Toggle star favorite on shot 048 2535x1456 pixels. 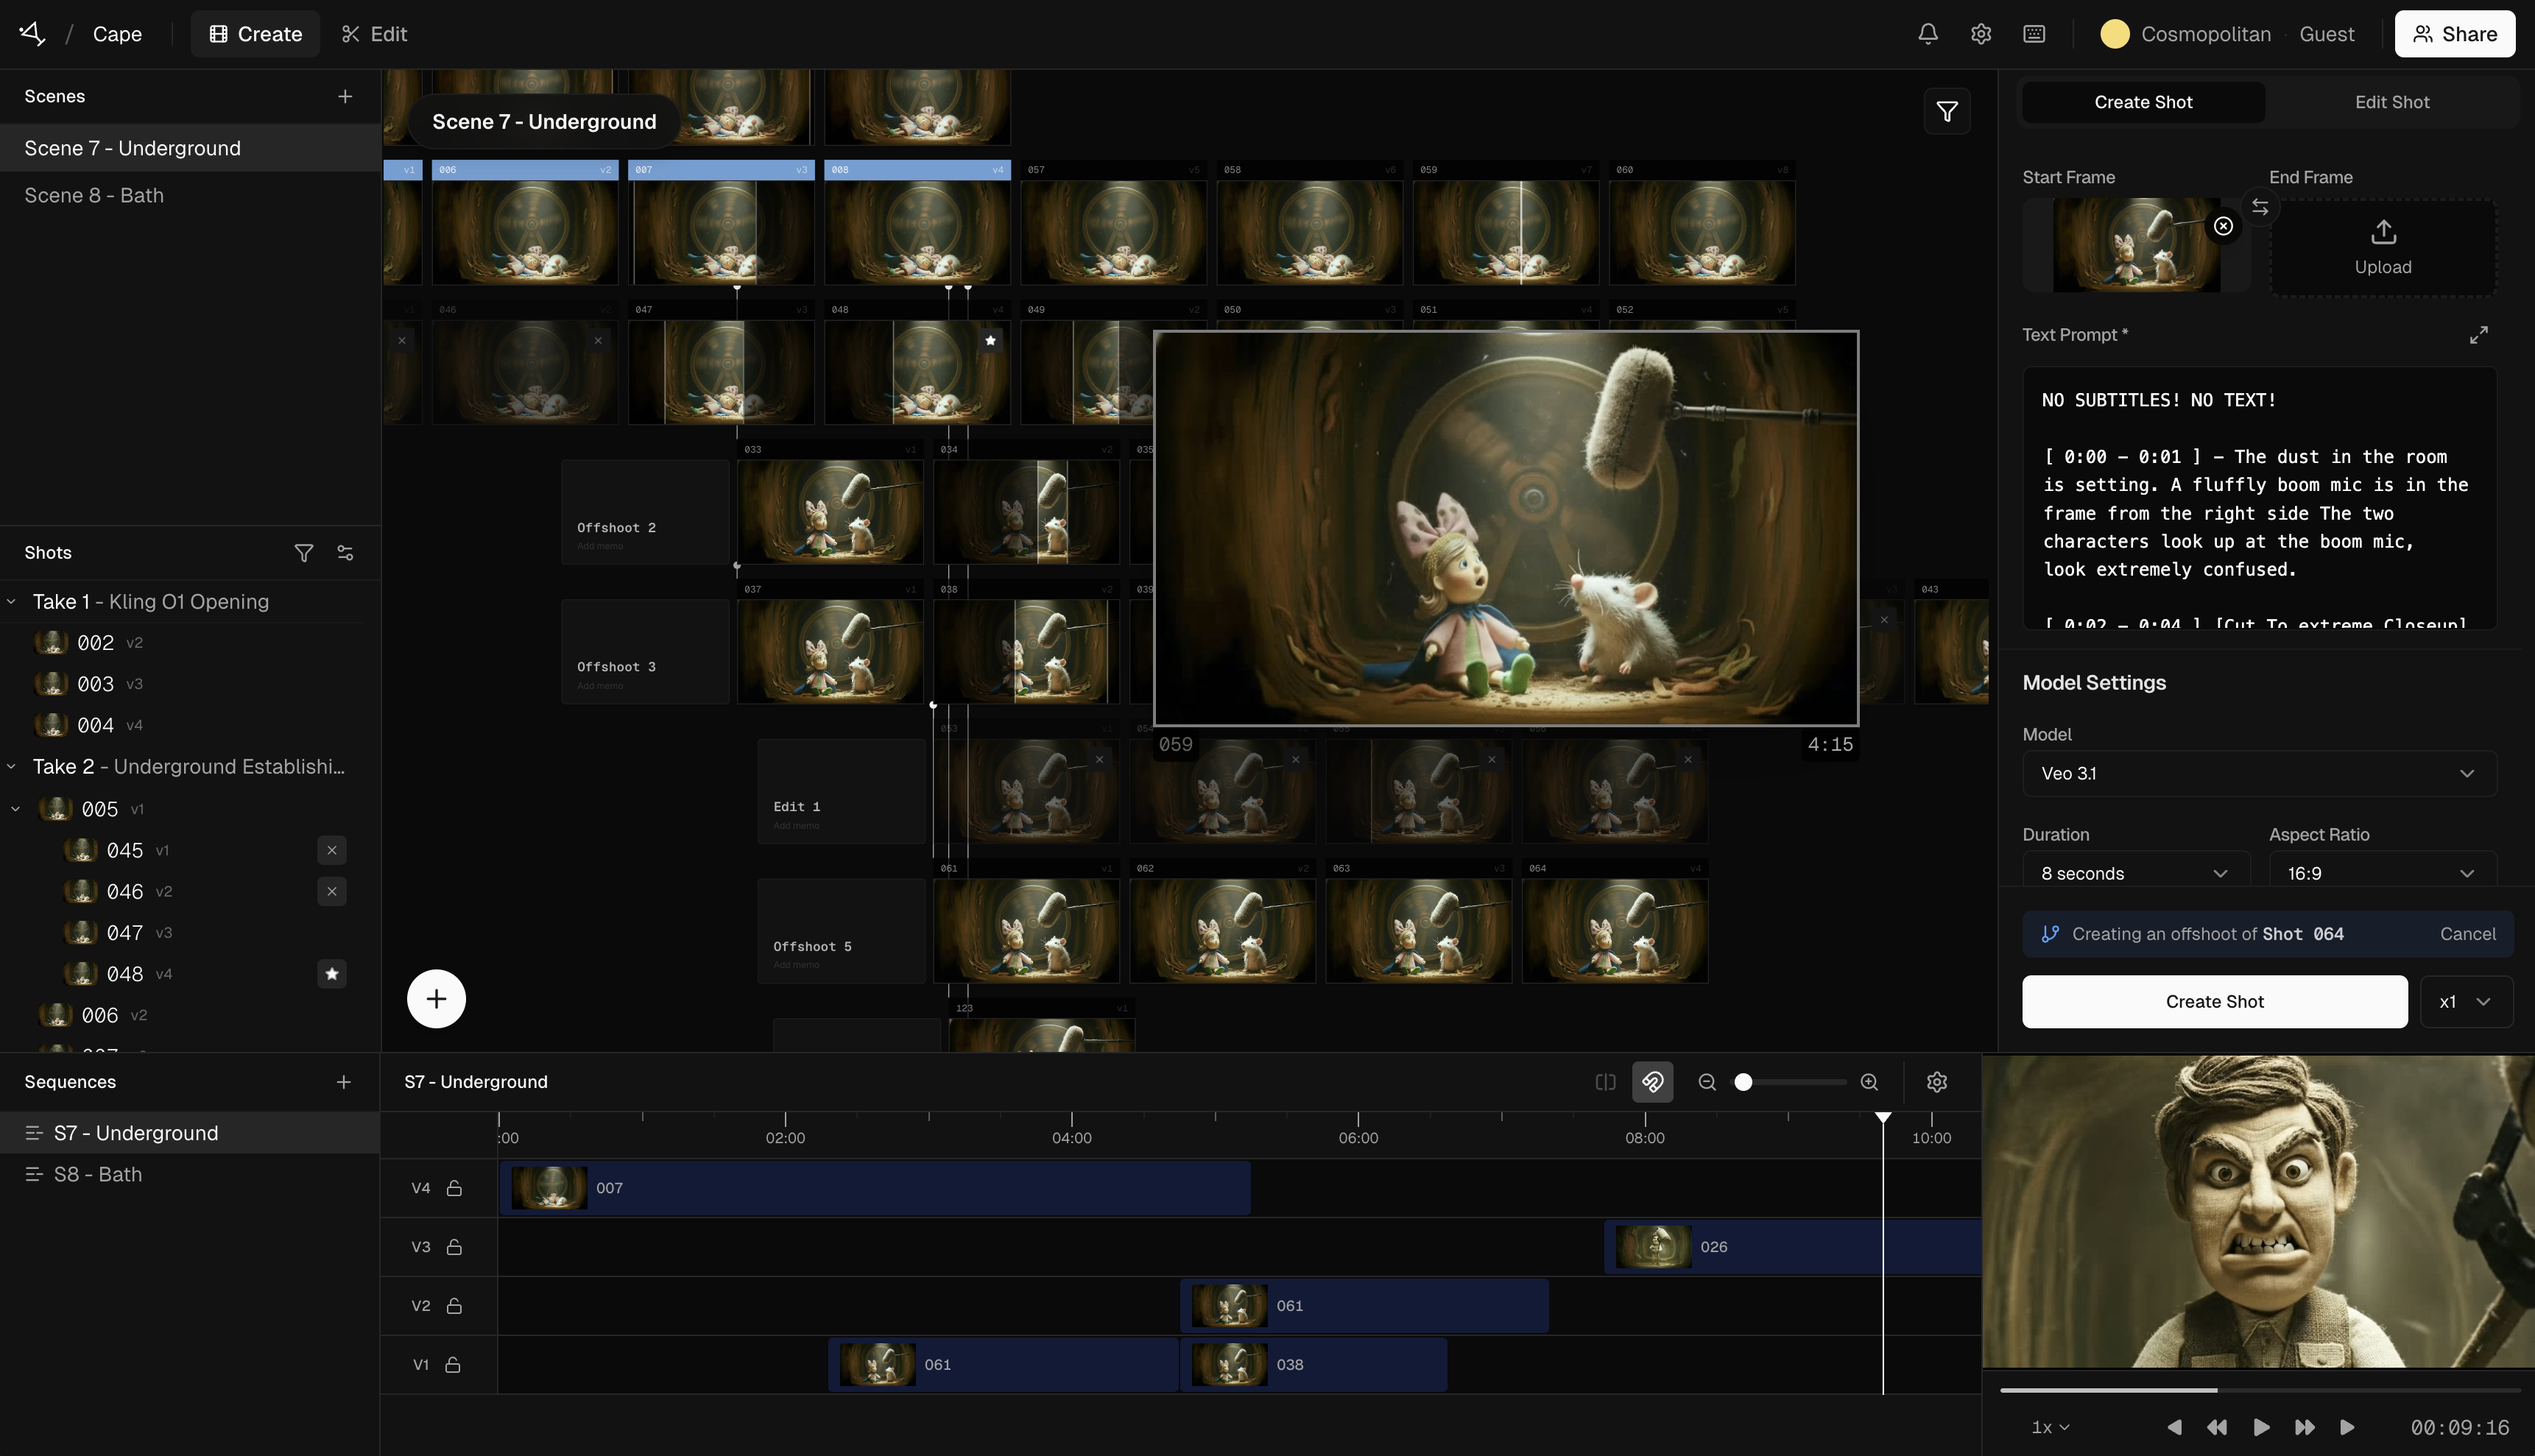(332, 974)
